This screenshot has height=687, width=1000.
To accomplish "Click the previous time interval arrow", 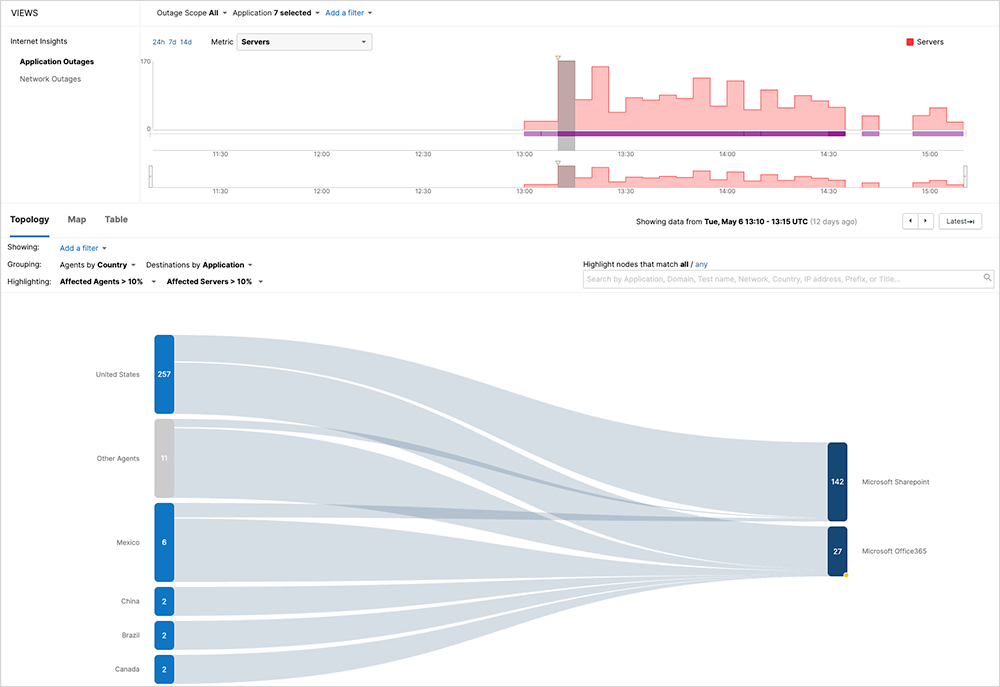I will [910, 221].
